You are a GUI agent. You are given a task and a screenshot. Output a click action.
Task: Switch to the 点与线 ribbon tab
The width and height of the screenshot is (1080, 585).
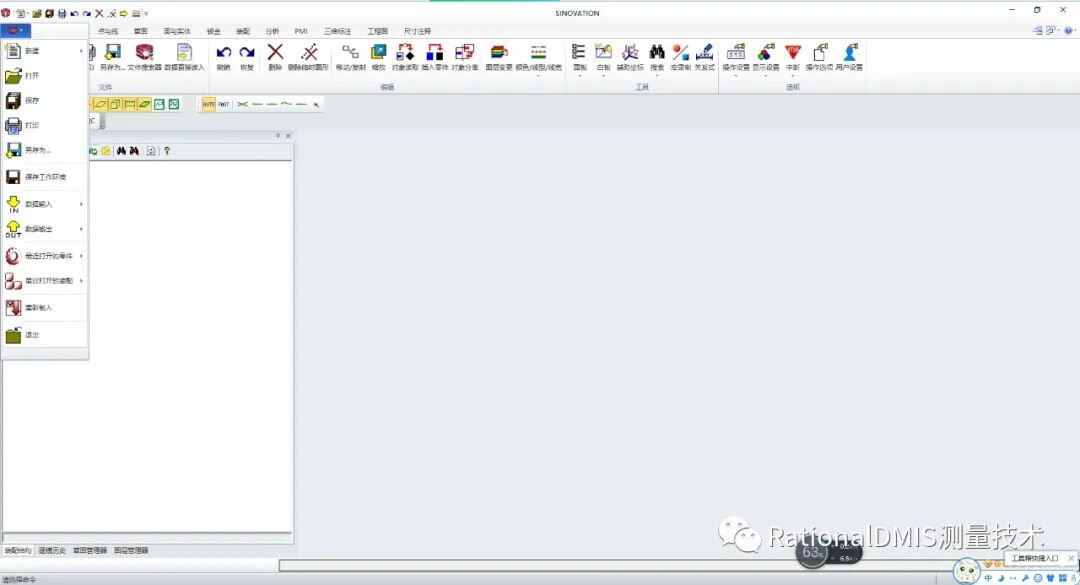click(x=107, y=31)
